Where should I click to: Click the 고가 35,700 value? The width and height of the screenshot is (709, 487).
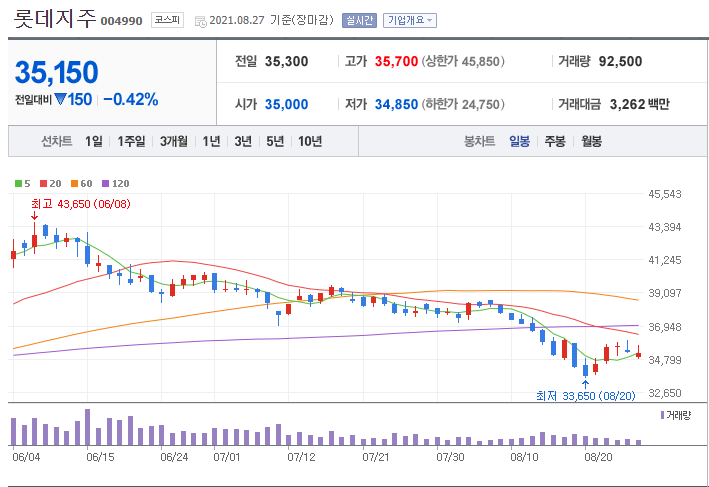[397, 61]
